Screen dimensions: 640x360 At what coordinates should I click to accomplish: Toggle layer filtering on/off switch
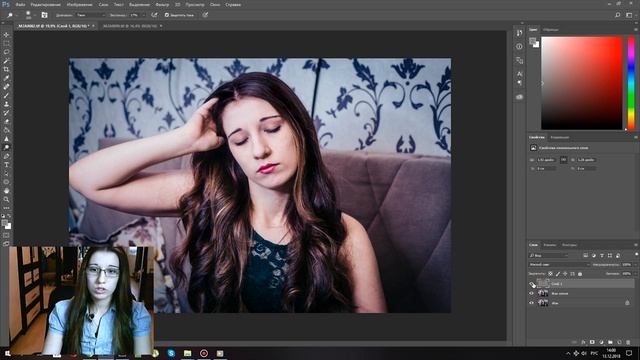pyautogui.click(x=636, y=255)
